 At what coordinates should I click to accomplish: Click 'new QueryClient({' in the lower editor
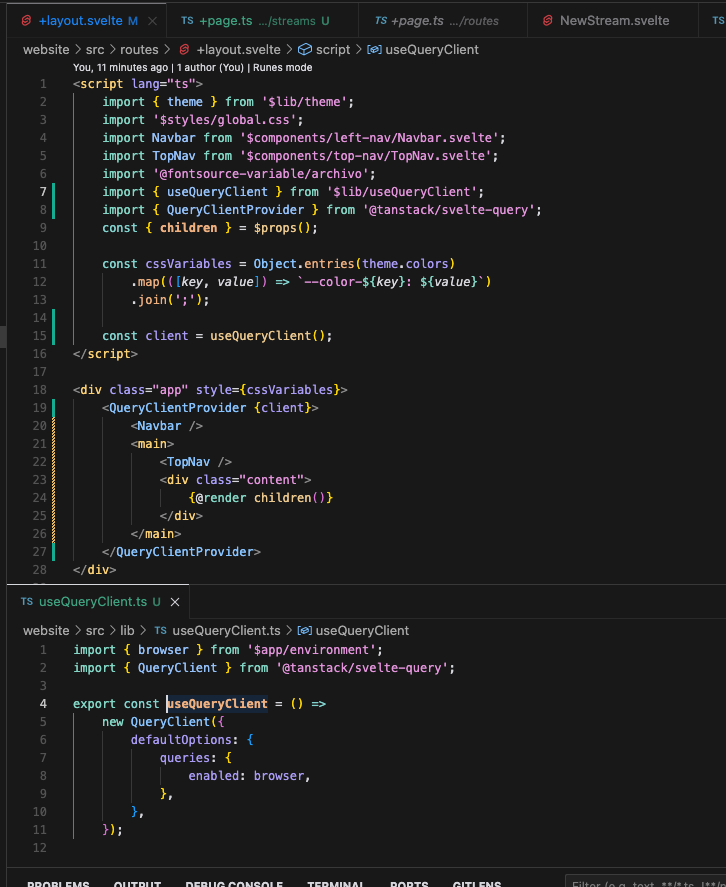click(x=163, y=722)
